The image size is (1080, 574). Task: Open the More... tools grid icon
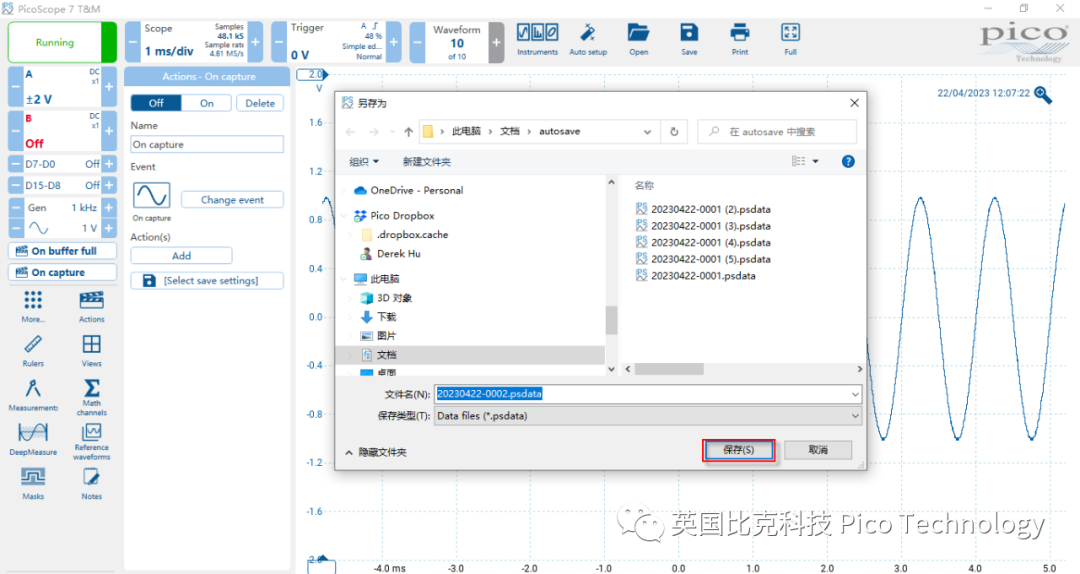tap(33, 300)
